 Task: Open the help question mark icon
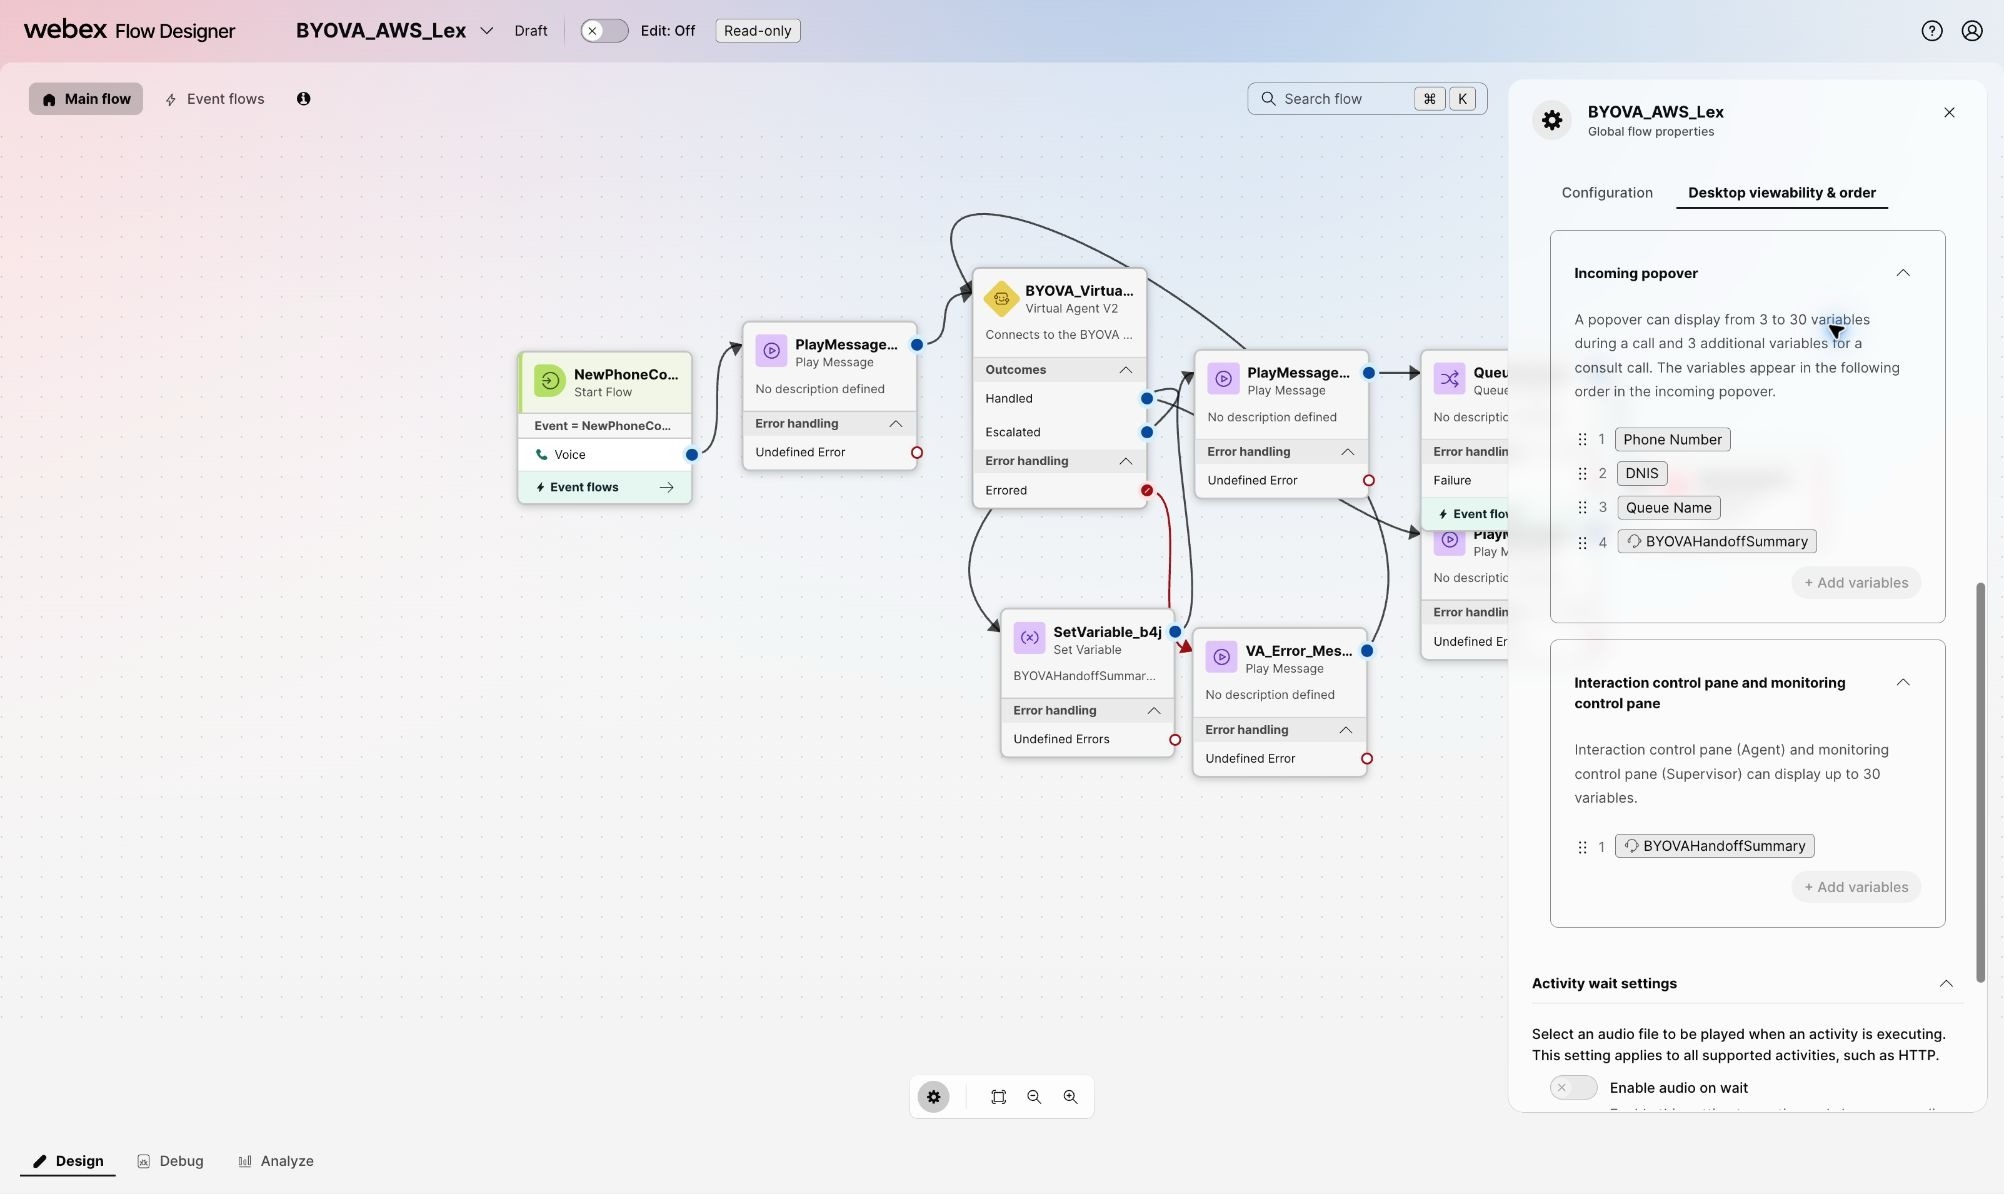[1932, 30]
